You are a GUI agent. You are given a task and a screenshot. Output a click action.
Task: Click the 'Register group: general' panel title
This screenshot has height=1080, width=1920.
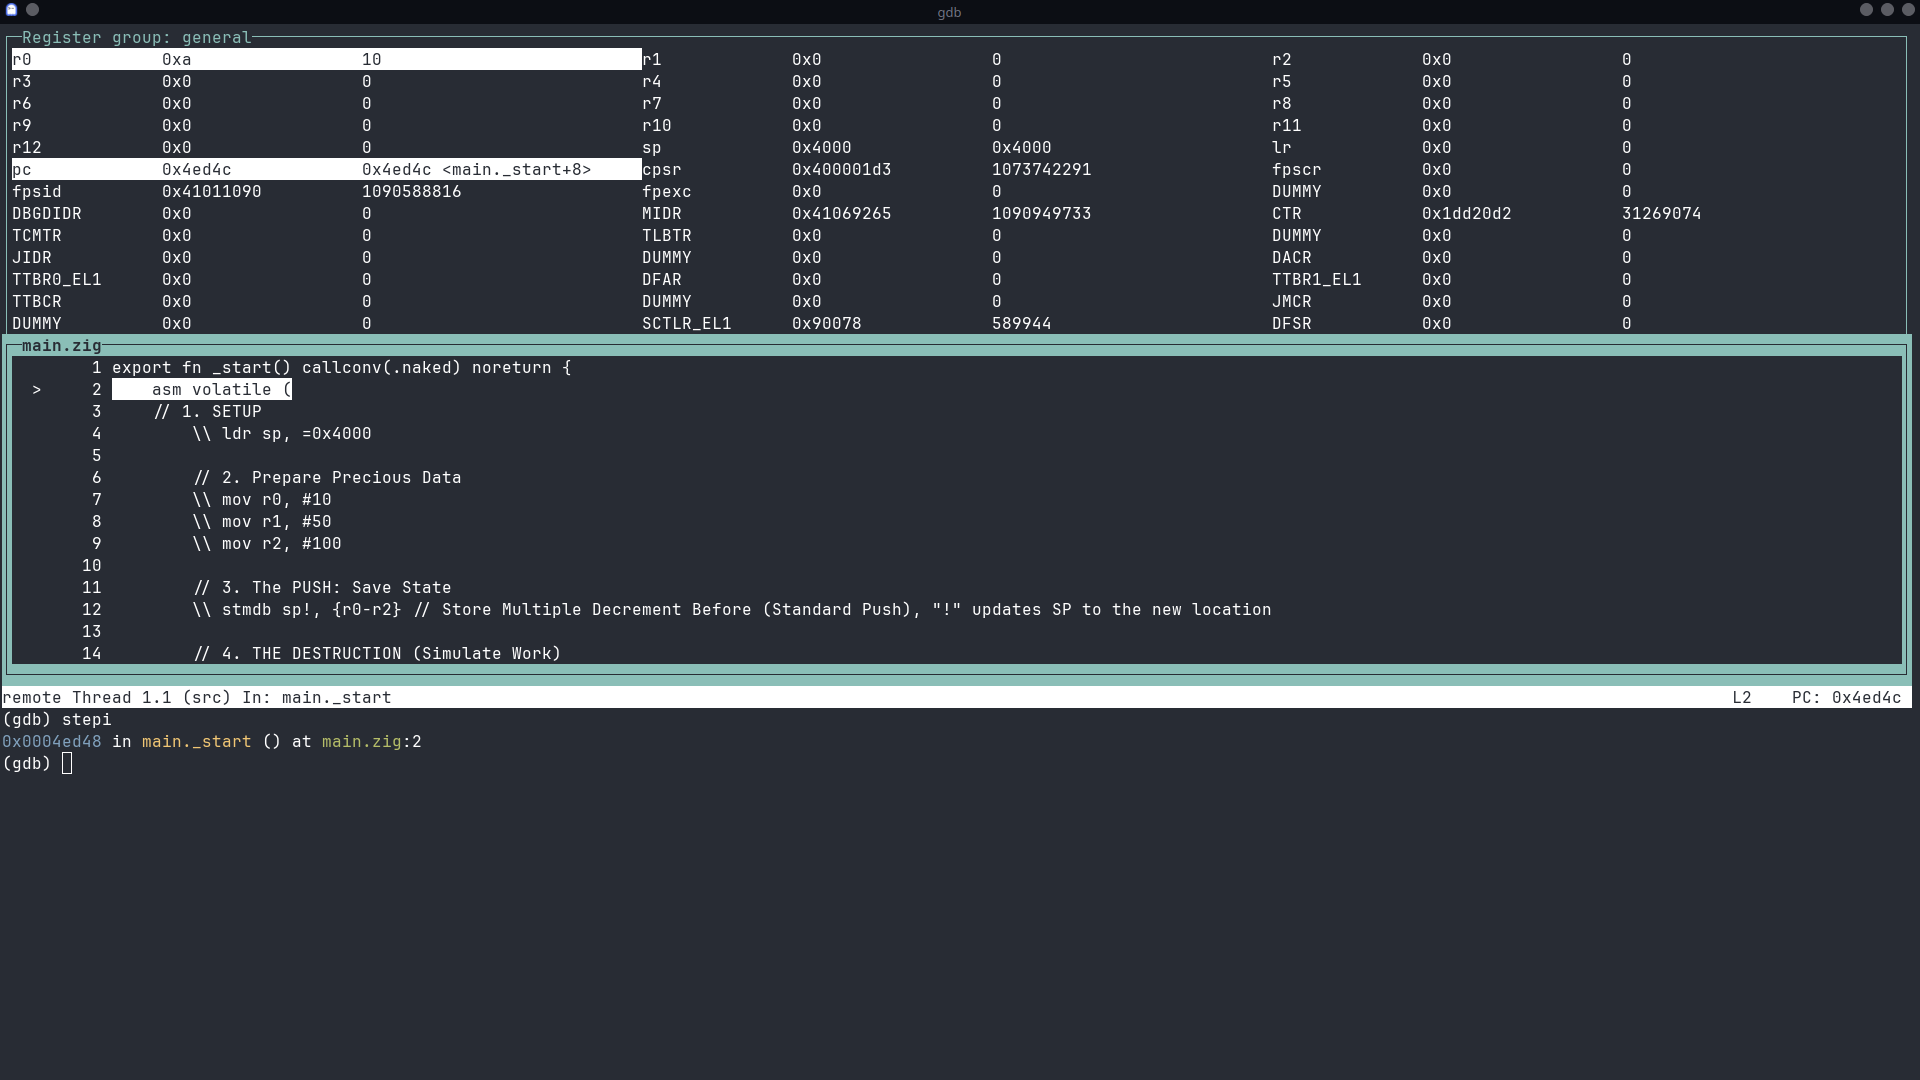tap(137, 38)
